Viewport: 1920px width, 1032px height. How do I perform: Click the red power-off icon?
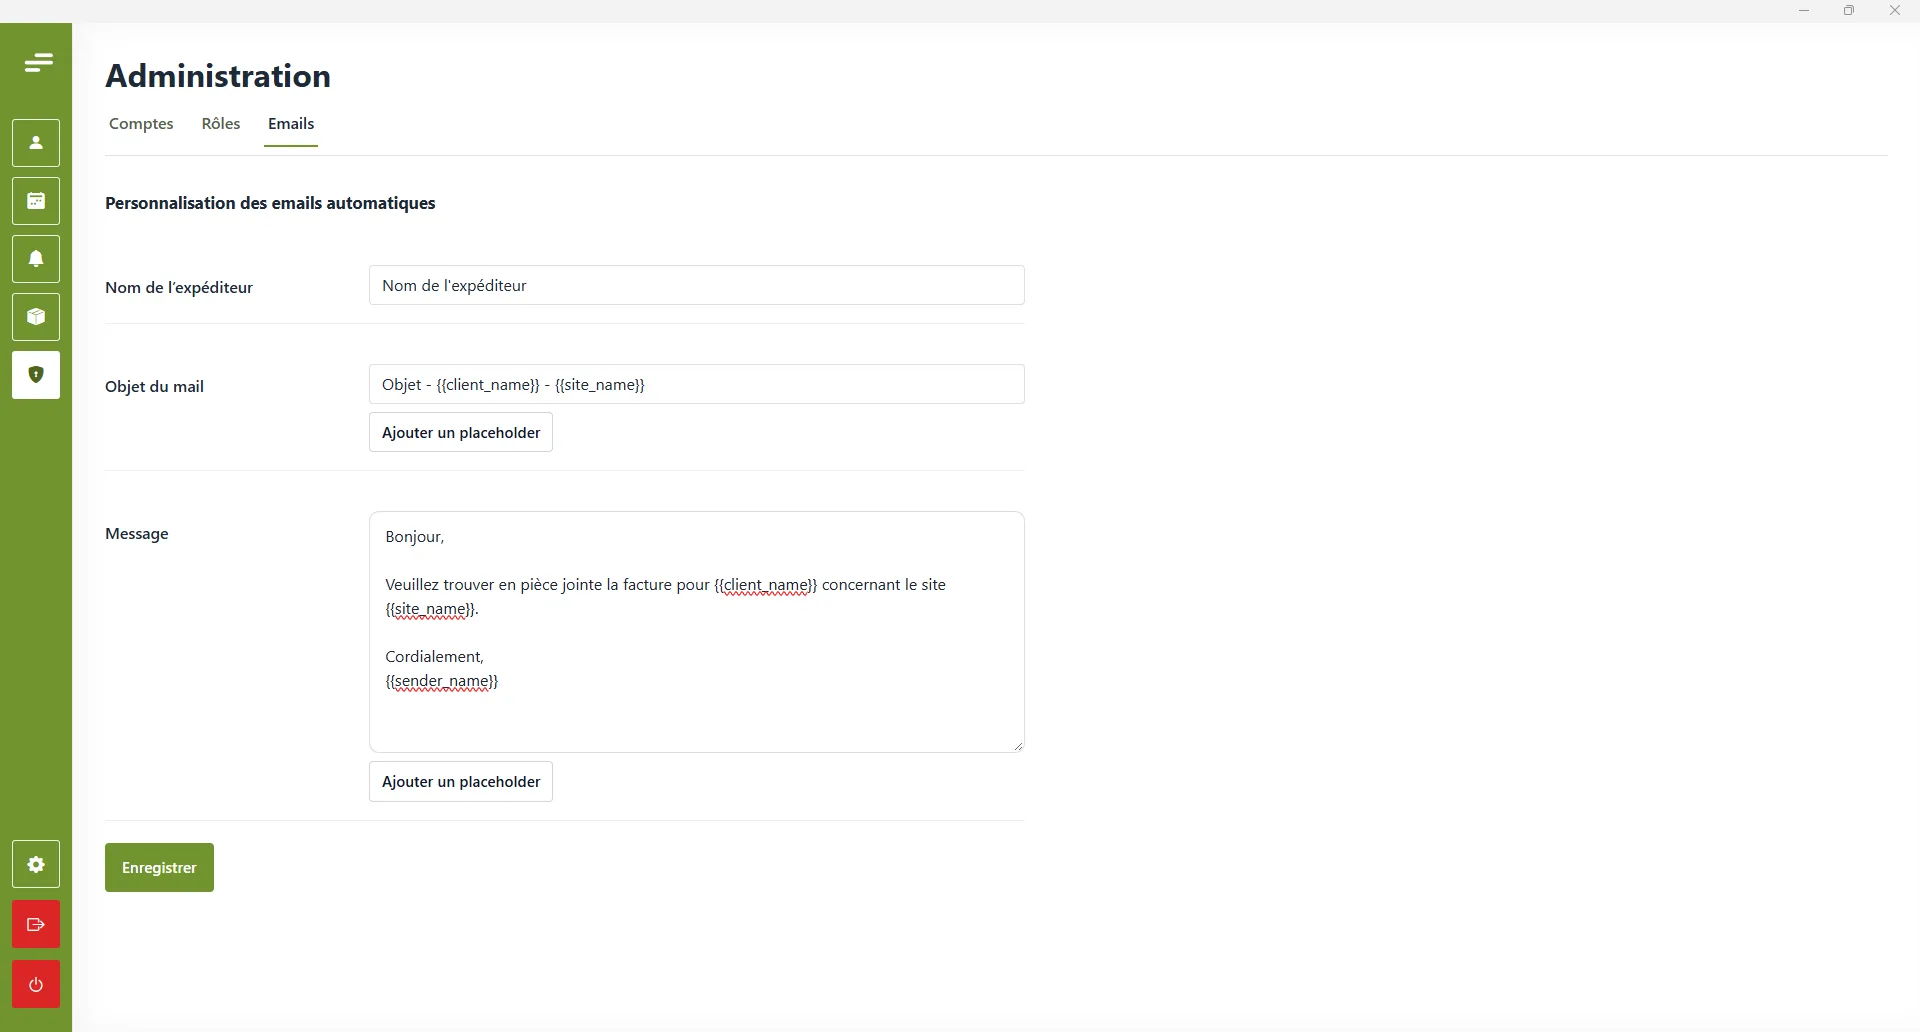(36, 984)
